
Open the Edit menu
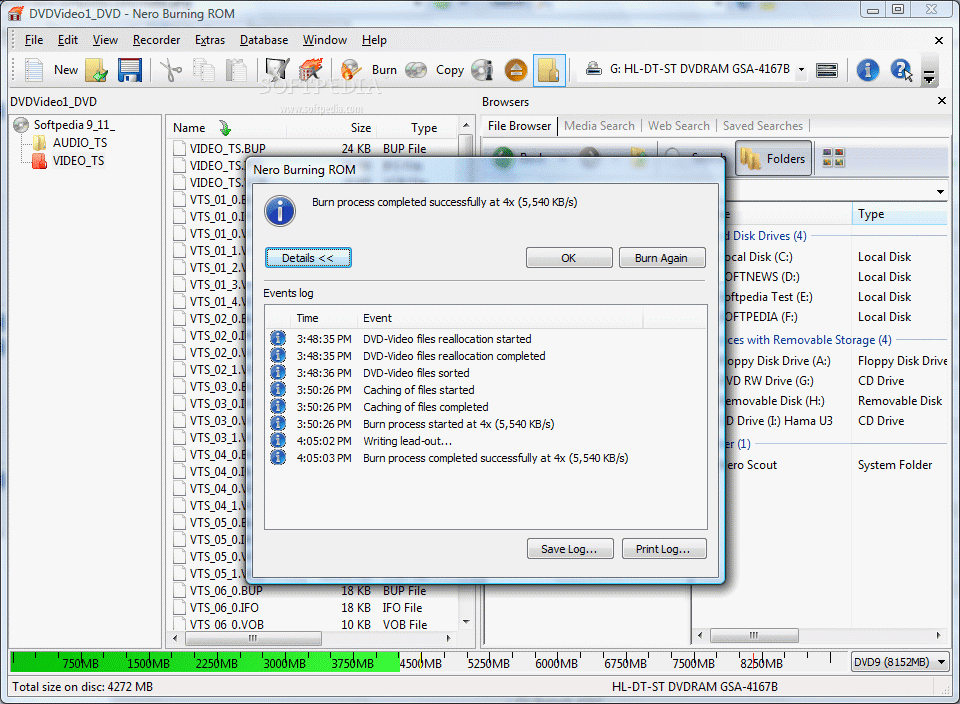pos(67,40)
